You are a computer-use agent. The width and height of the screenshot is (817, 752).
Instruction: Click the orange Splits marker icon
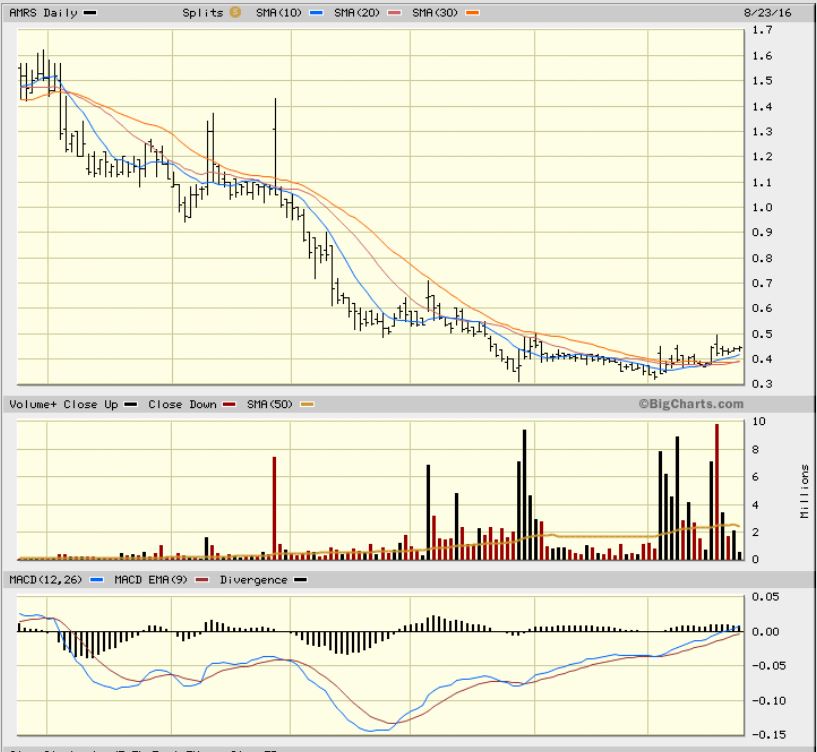(235, 13)
